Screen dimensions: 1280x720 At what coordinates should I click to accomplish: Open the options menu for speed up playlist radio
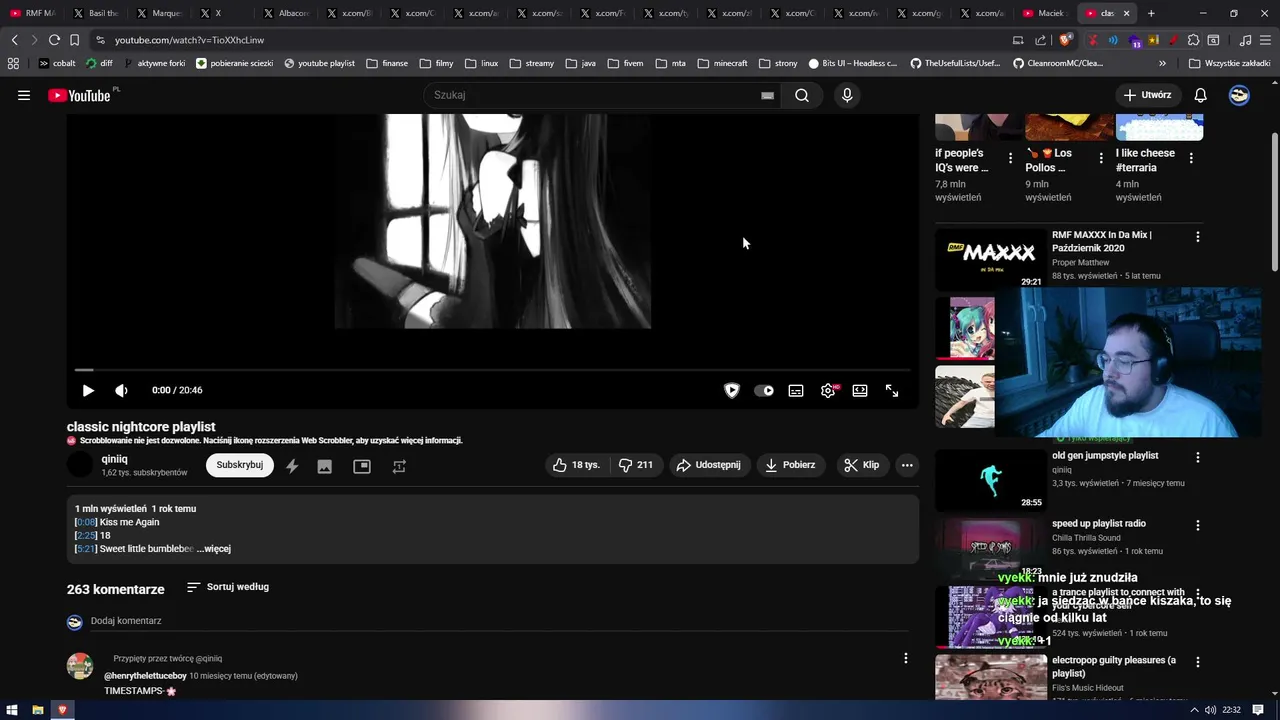tap(1197, 525)
